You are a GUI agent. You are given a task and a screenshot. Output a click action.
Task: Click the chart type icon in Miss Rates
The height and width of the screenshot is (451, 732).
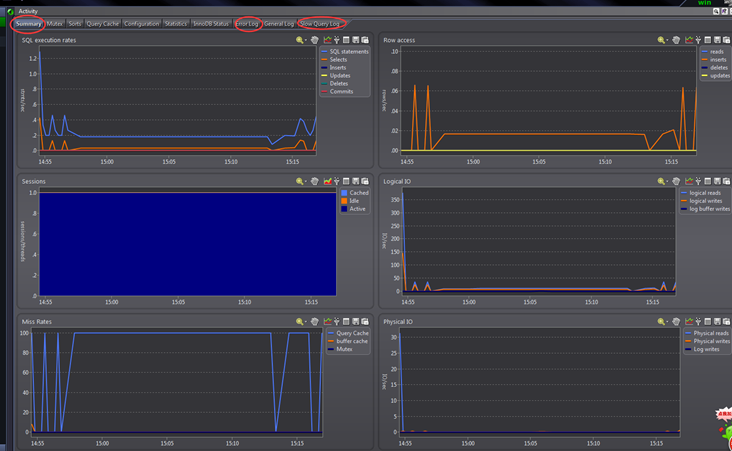pyautogui.click(x=328, y=322)
